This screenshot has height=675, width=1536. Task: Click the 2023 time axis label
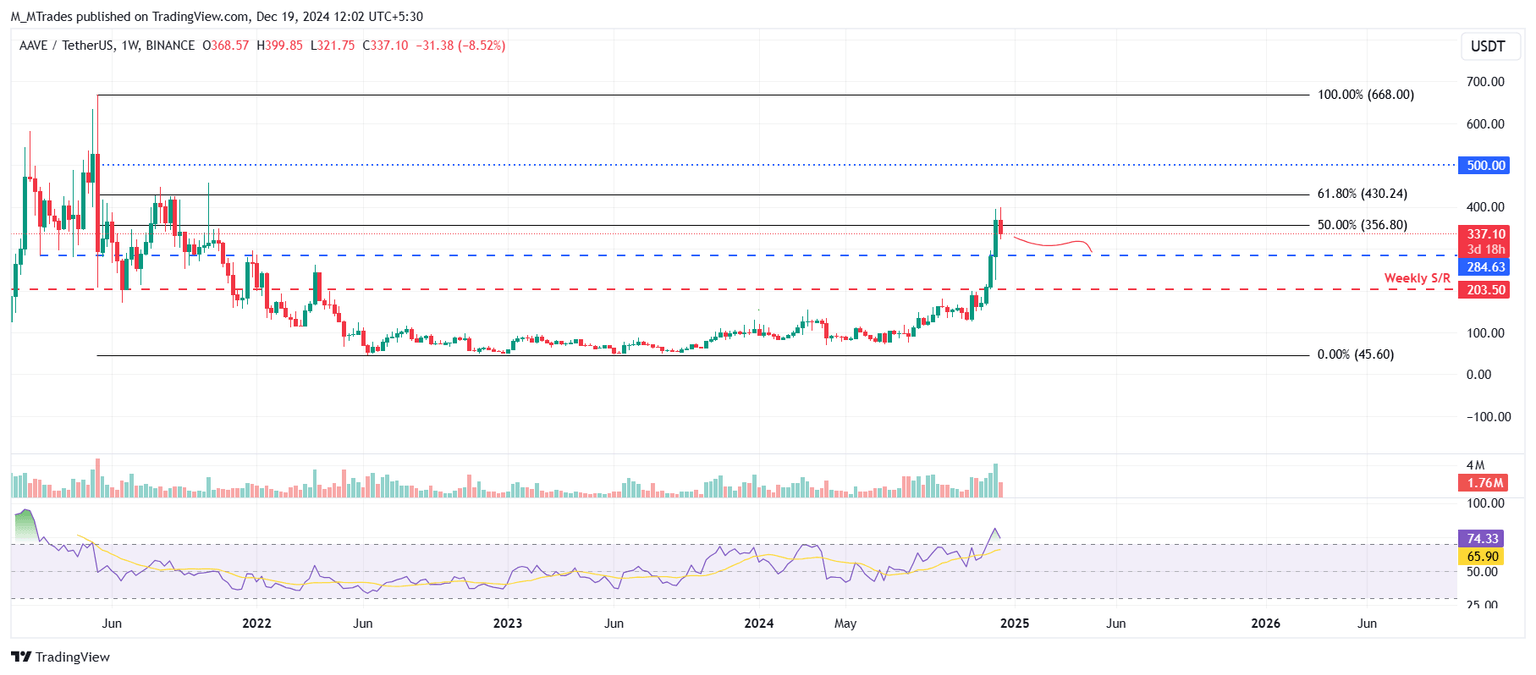pyautogui.click(x=507, y=623)
